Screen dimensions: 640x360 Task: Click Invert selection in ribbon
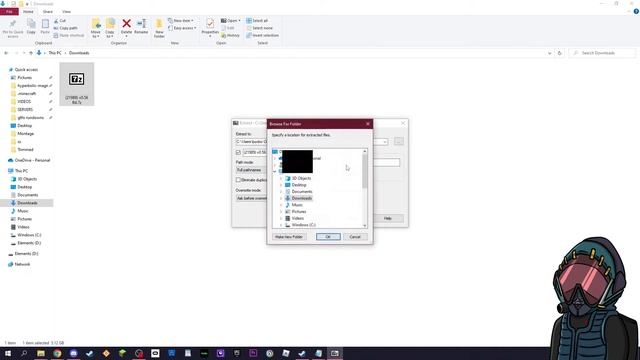(x=262, y=36)
